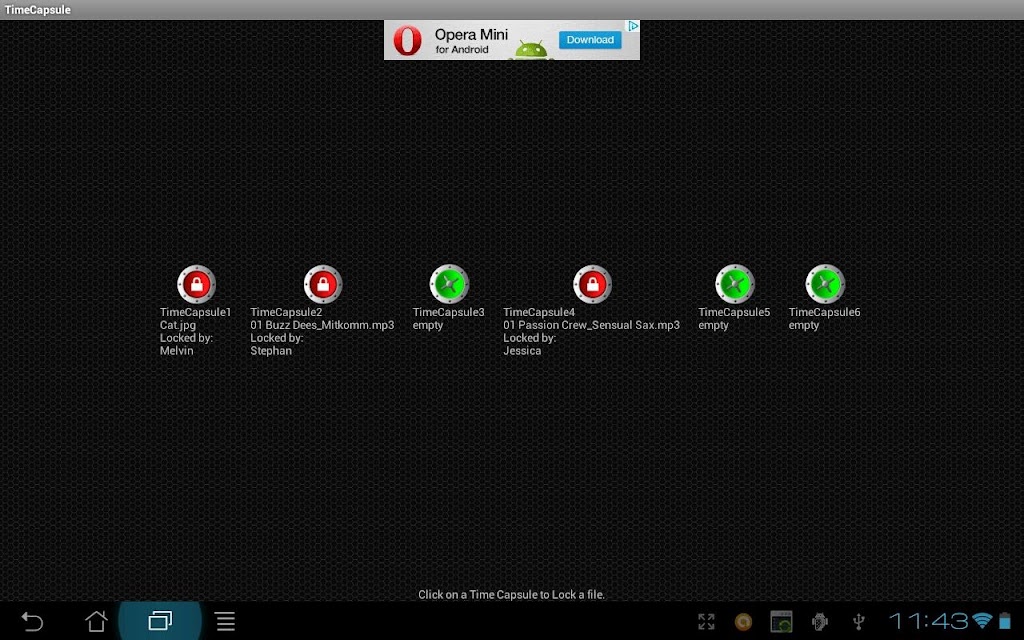The image size is (1024, 640).
Task: Go to the Android home screen
Action: point(96,621)
